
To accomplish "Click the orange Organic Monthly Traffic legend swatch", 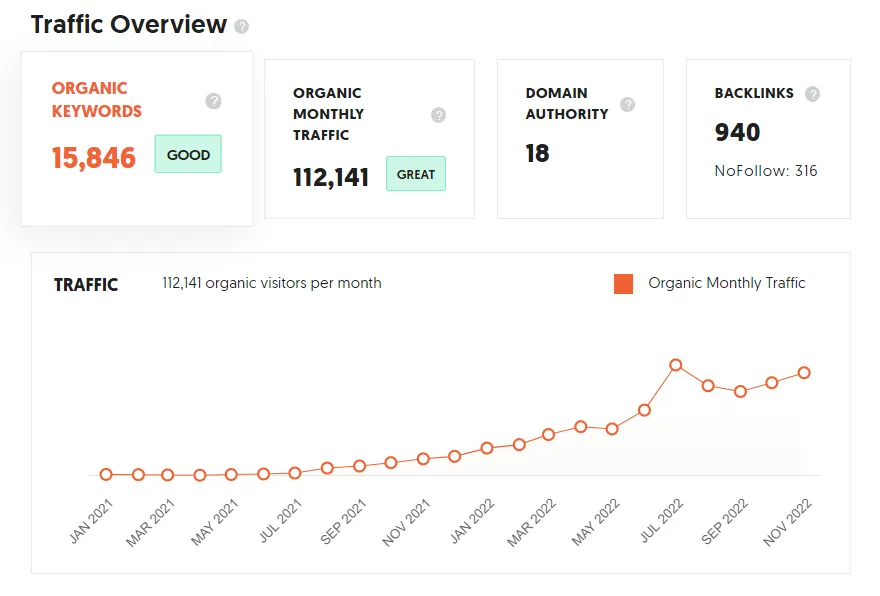I will tap(623, 284).
